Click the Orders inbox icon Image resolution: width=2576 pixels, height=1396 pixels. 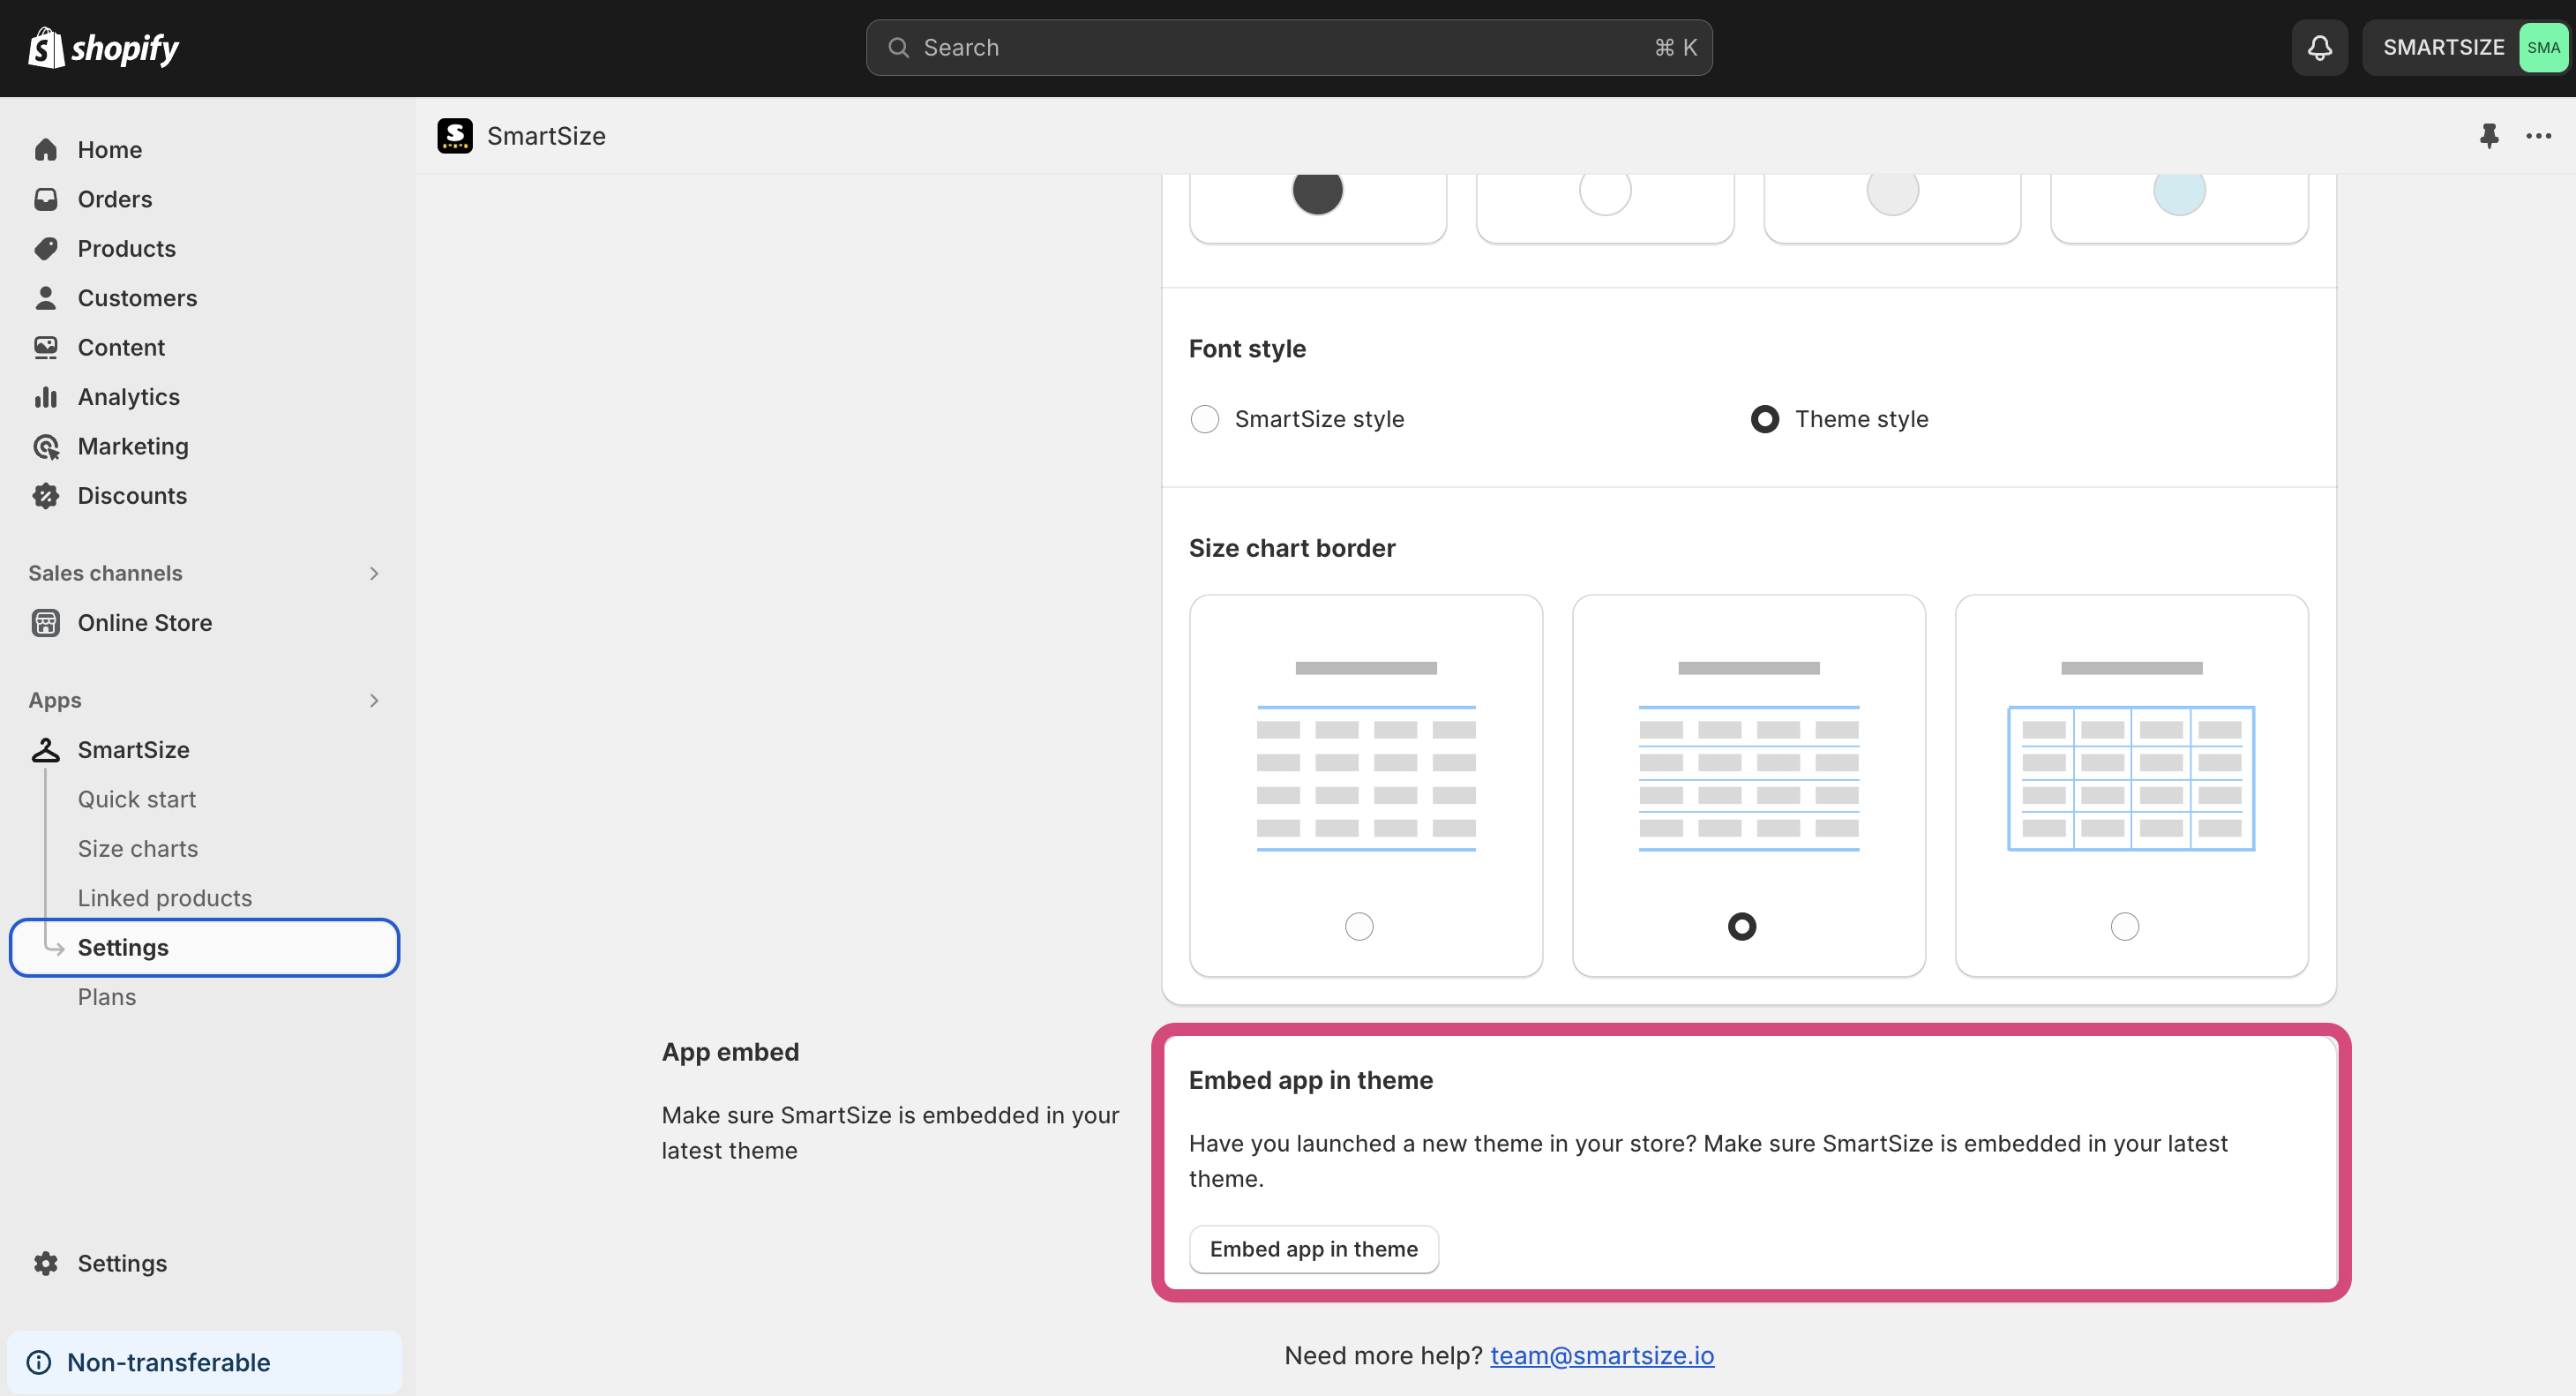coord(46,199)
